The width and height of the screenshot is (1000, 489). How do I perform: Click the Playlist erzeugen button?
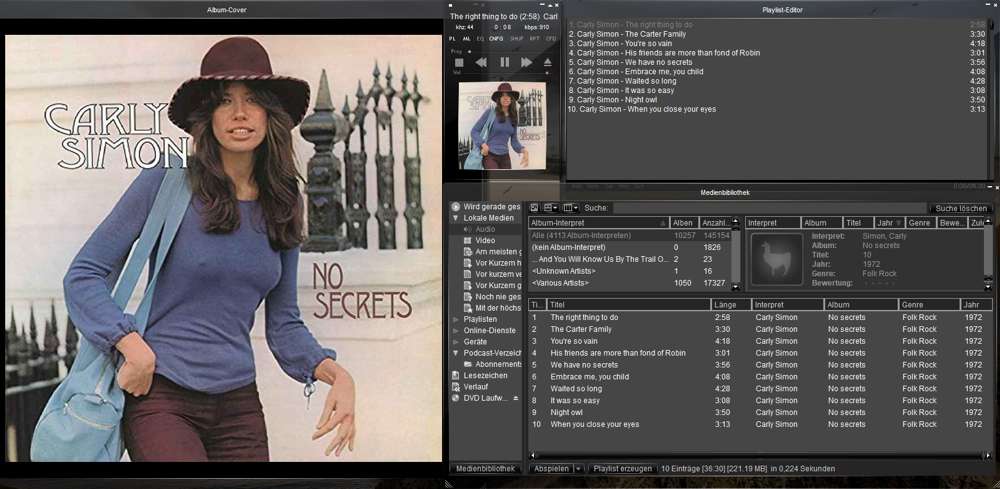pyautogui.click(x=622, y=468)
